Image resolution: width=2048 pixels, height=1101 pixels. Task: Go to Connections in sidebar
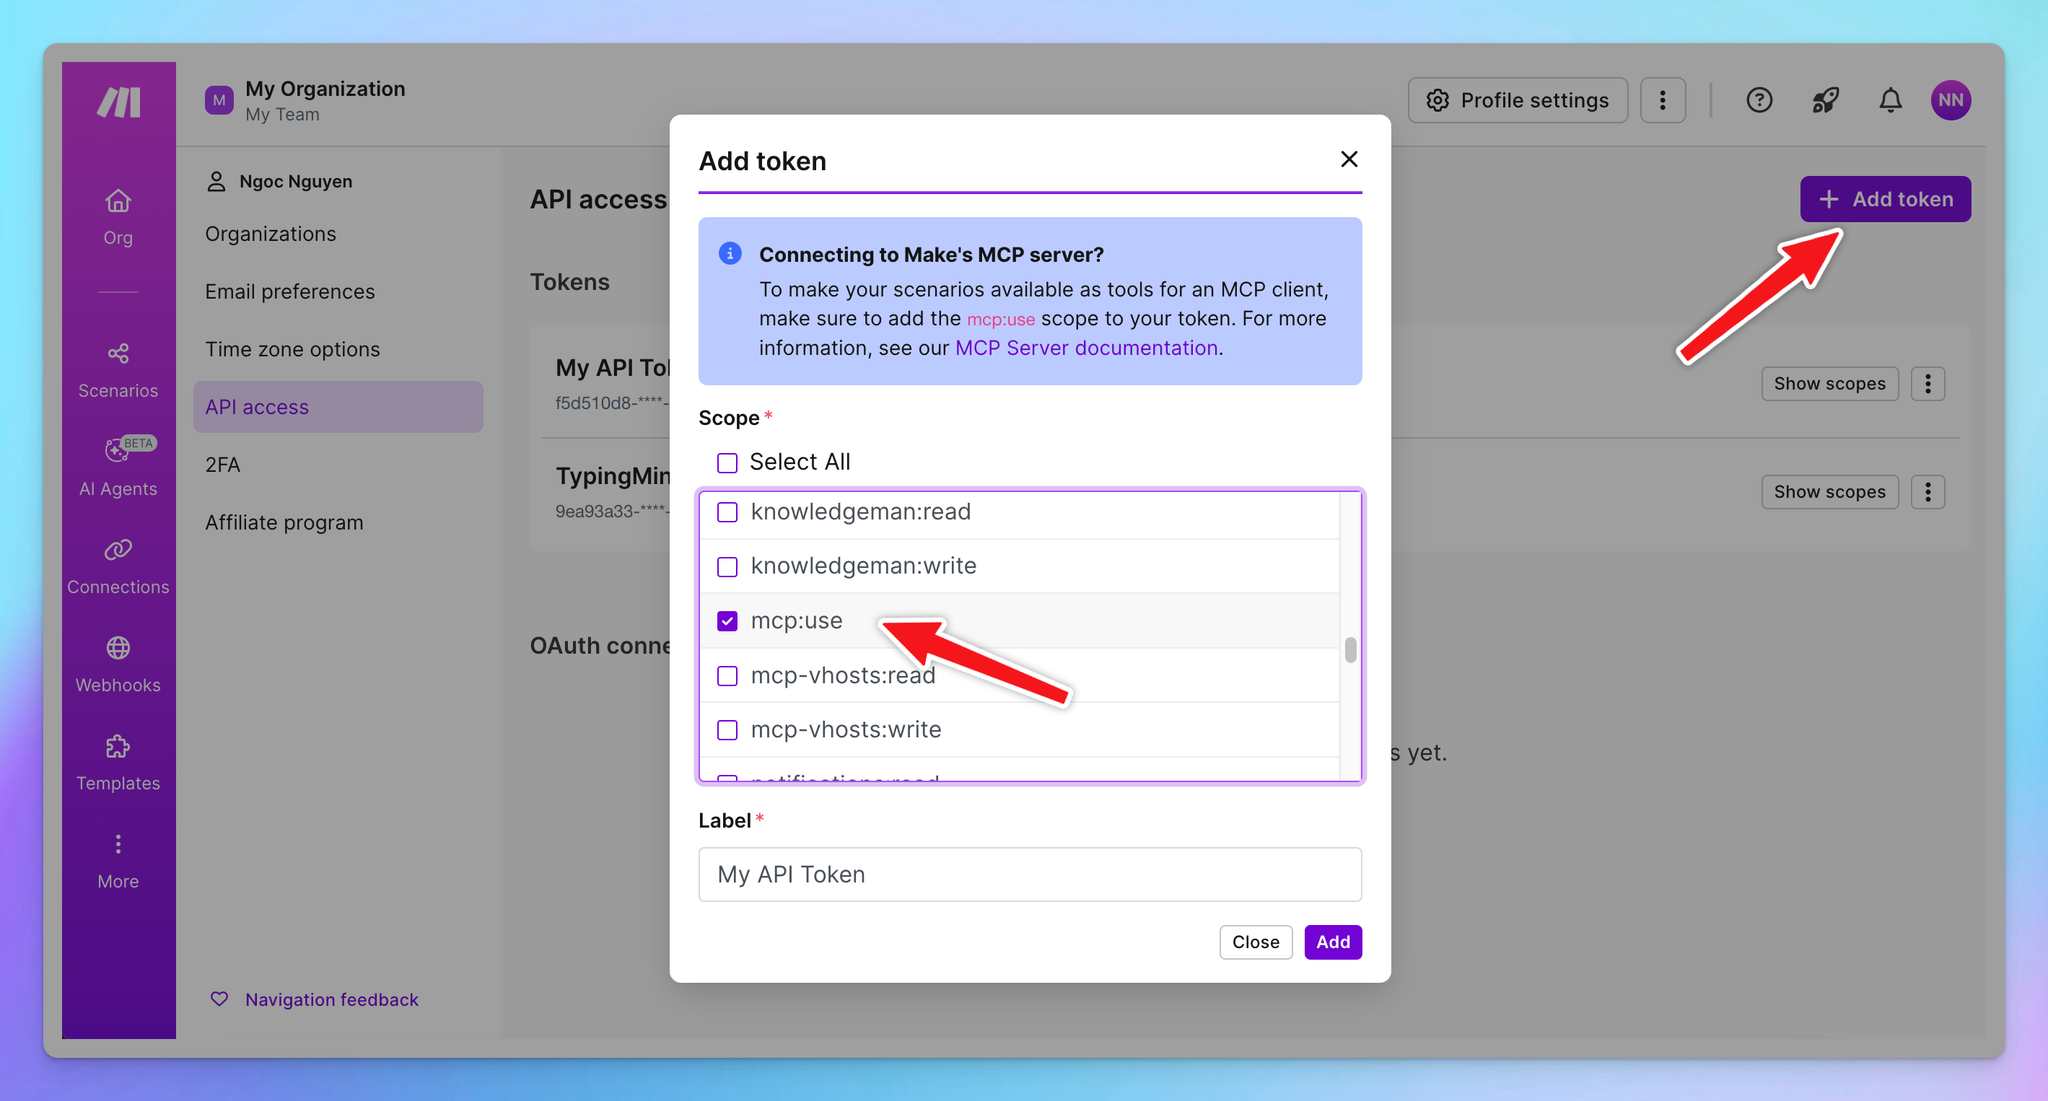tap(118, 565)
